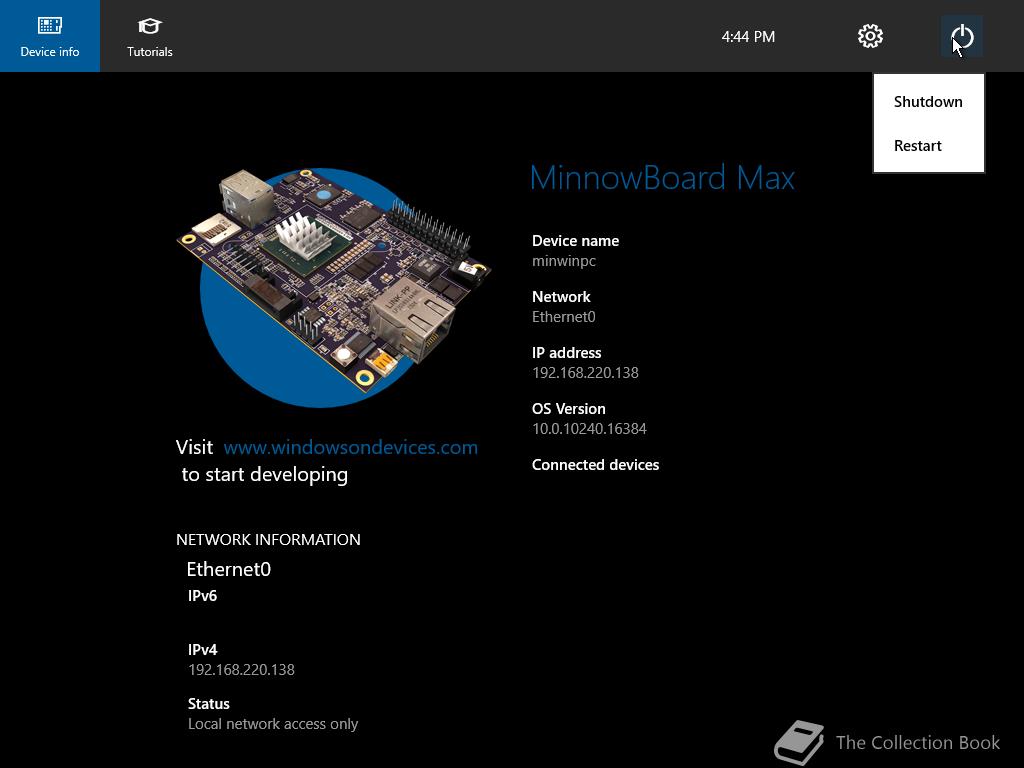Click the 4:44 PM clock
This screenshot has height=768, width=1024.
(748, 37)
